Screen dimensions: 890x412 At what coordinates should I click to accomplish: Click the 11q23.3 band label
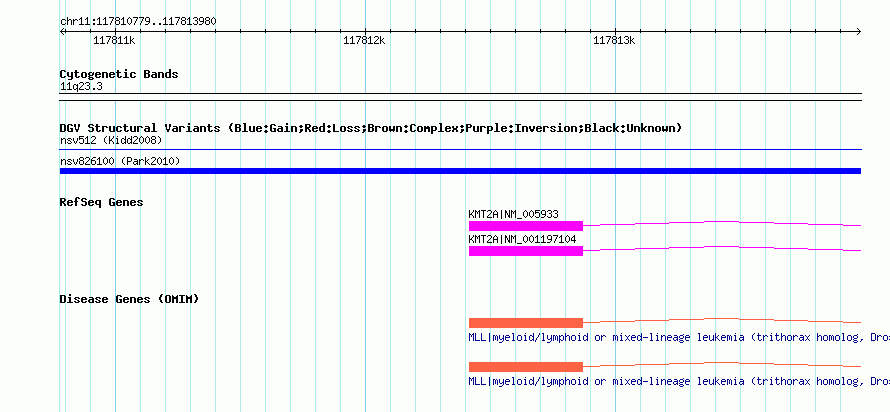81,87
